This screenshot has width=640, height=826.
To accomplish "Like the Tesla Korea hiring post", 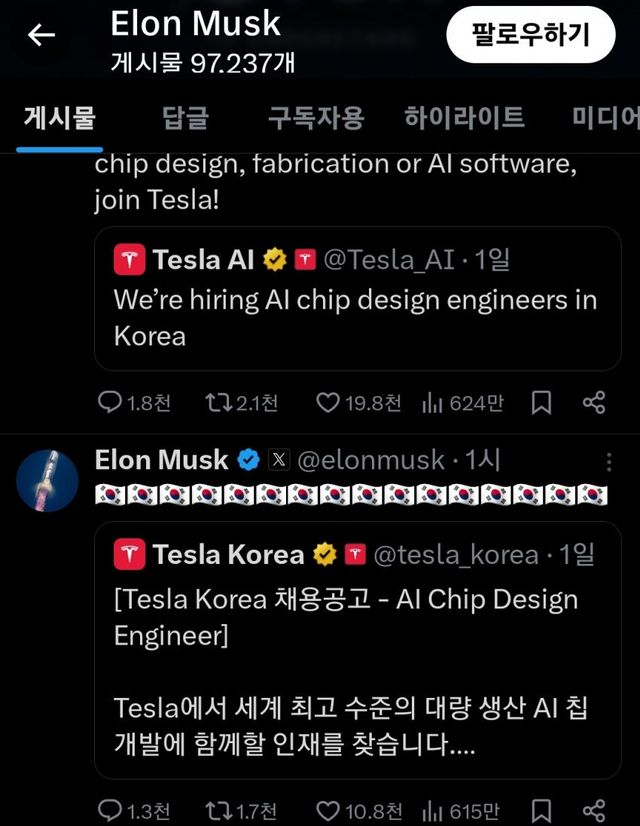I will (x=329, y=811).
